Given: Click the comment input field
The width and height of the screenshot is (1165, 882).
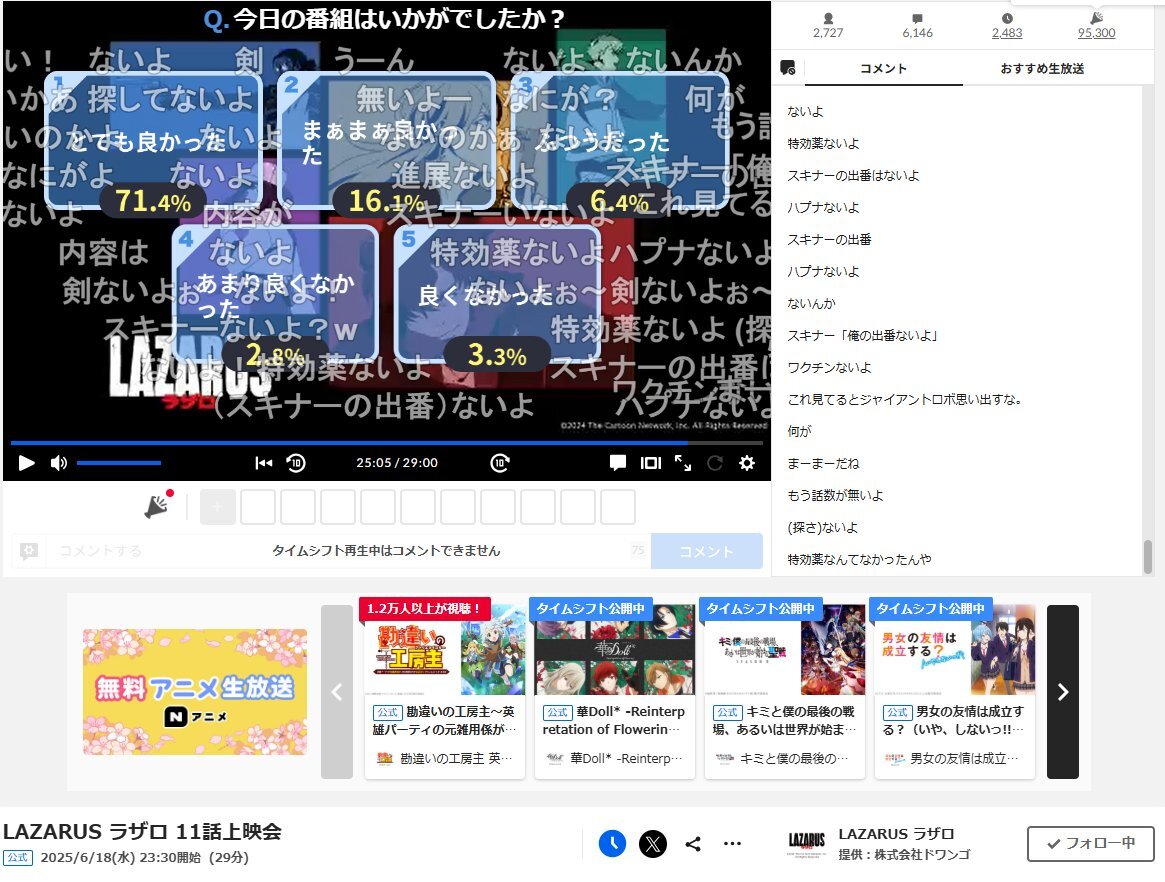Looking at the screenshot, I should coord(348,551).
